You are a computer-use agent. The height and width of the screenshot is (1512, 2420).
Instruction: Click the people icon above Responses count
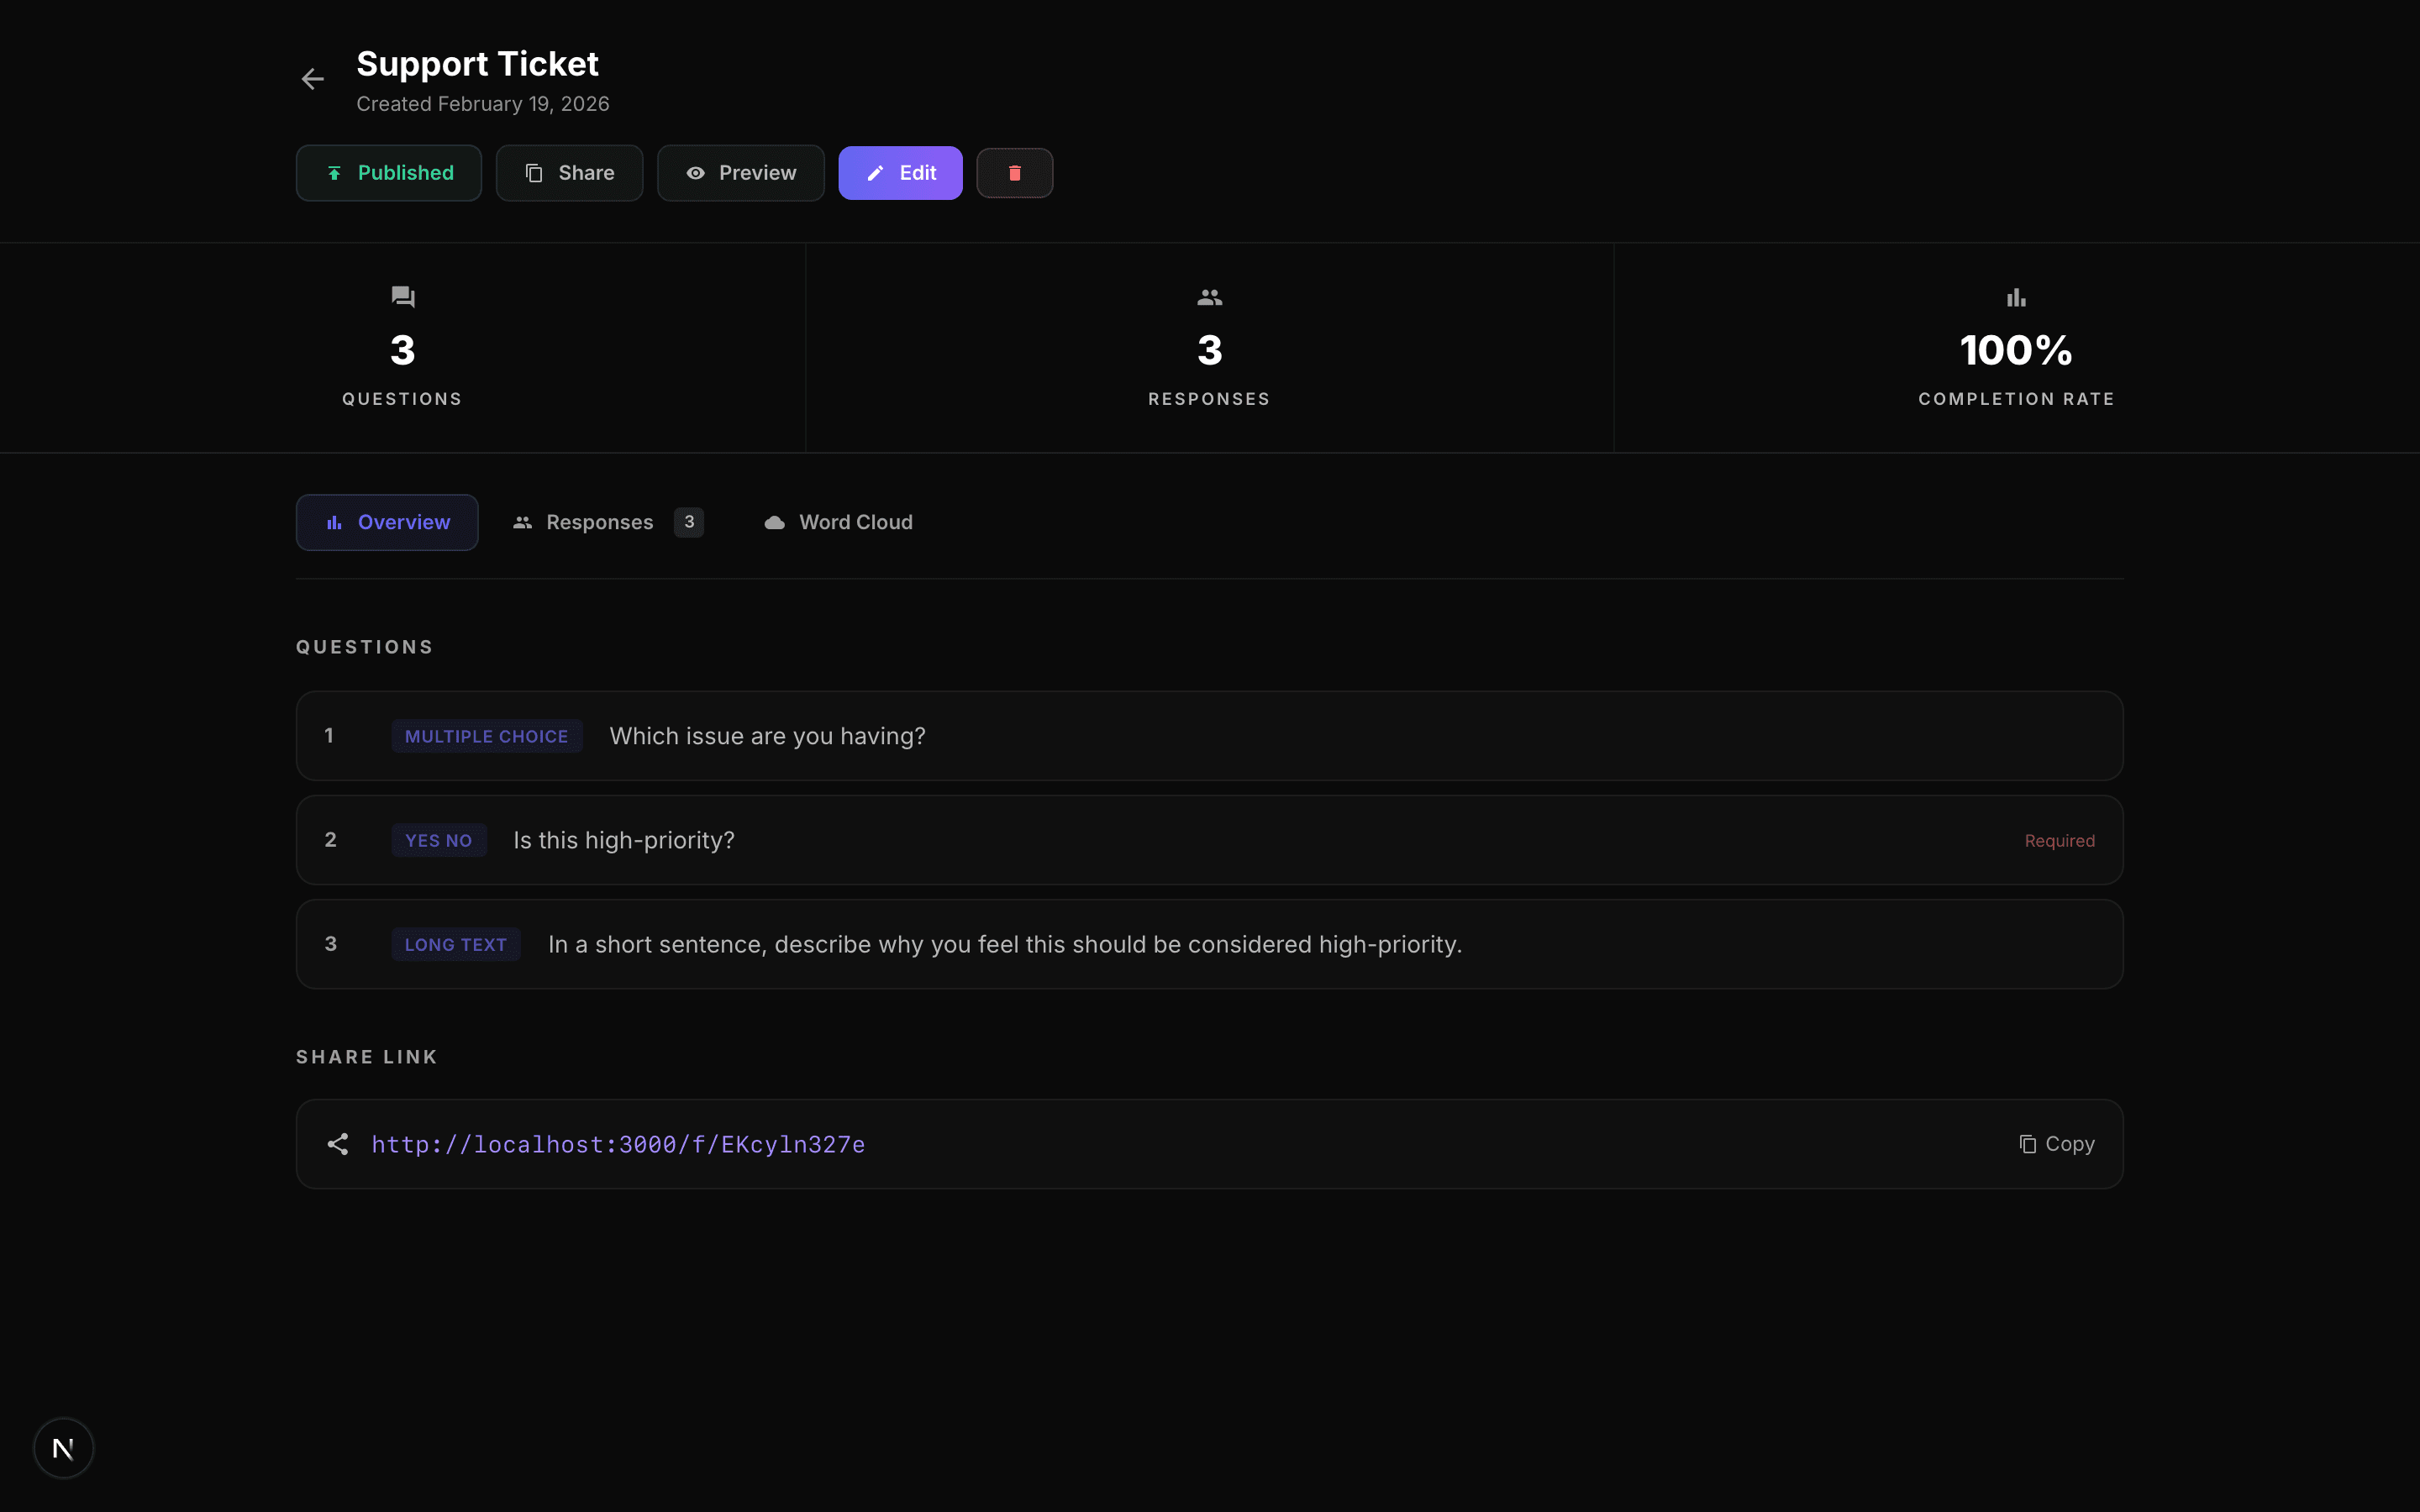click(x=1209, y=297)
